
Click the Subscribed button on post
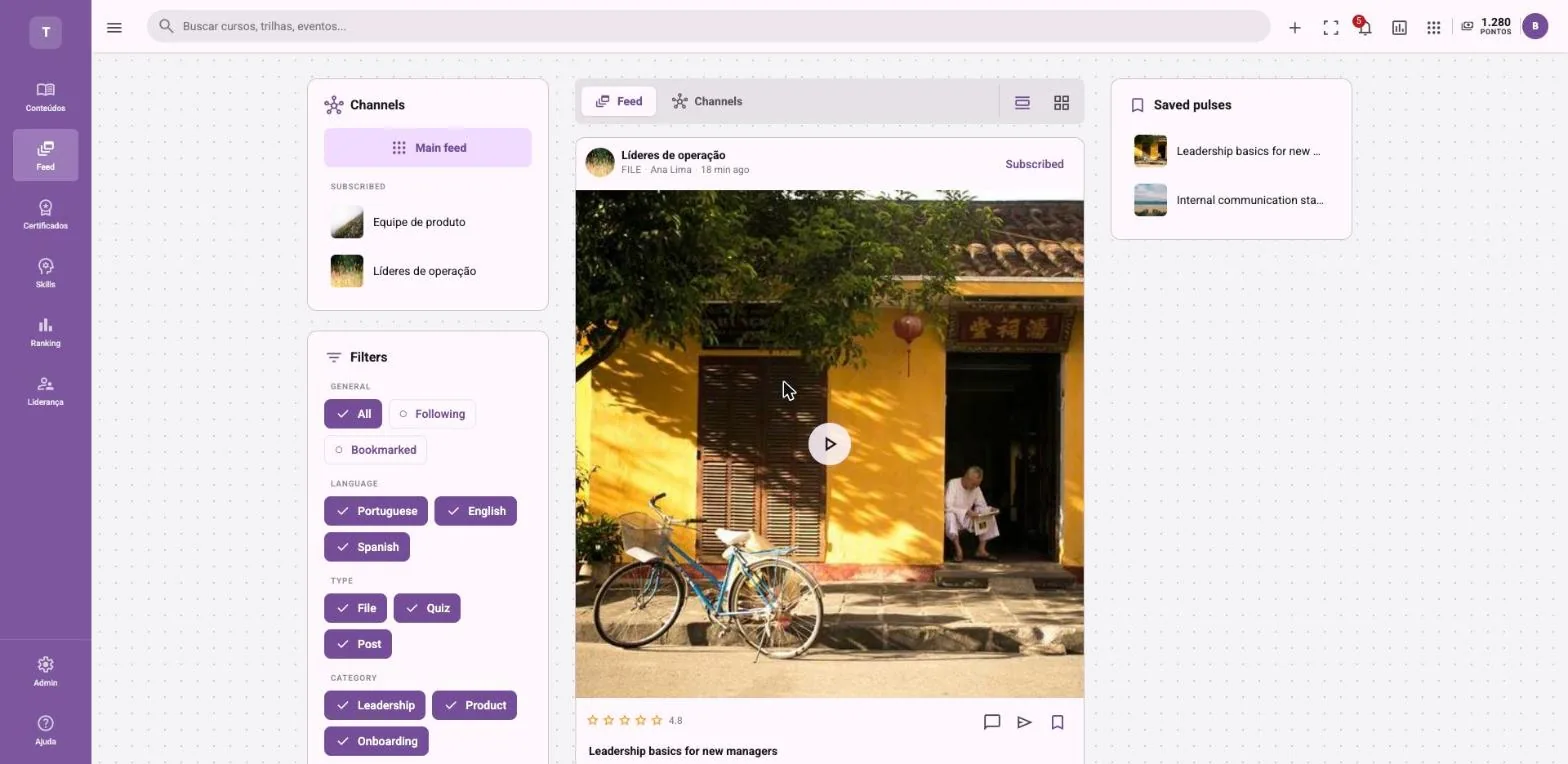point(1034,164)
